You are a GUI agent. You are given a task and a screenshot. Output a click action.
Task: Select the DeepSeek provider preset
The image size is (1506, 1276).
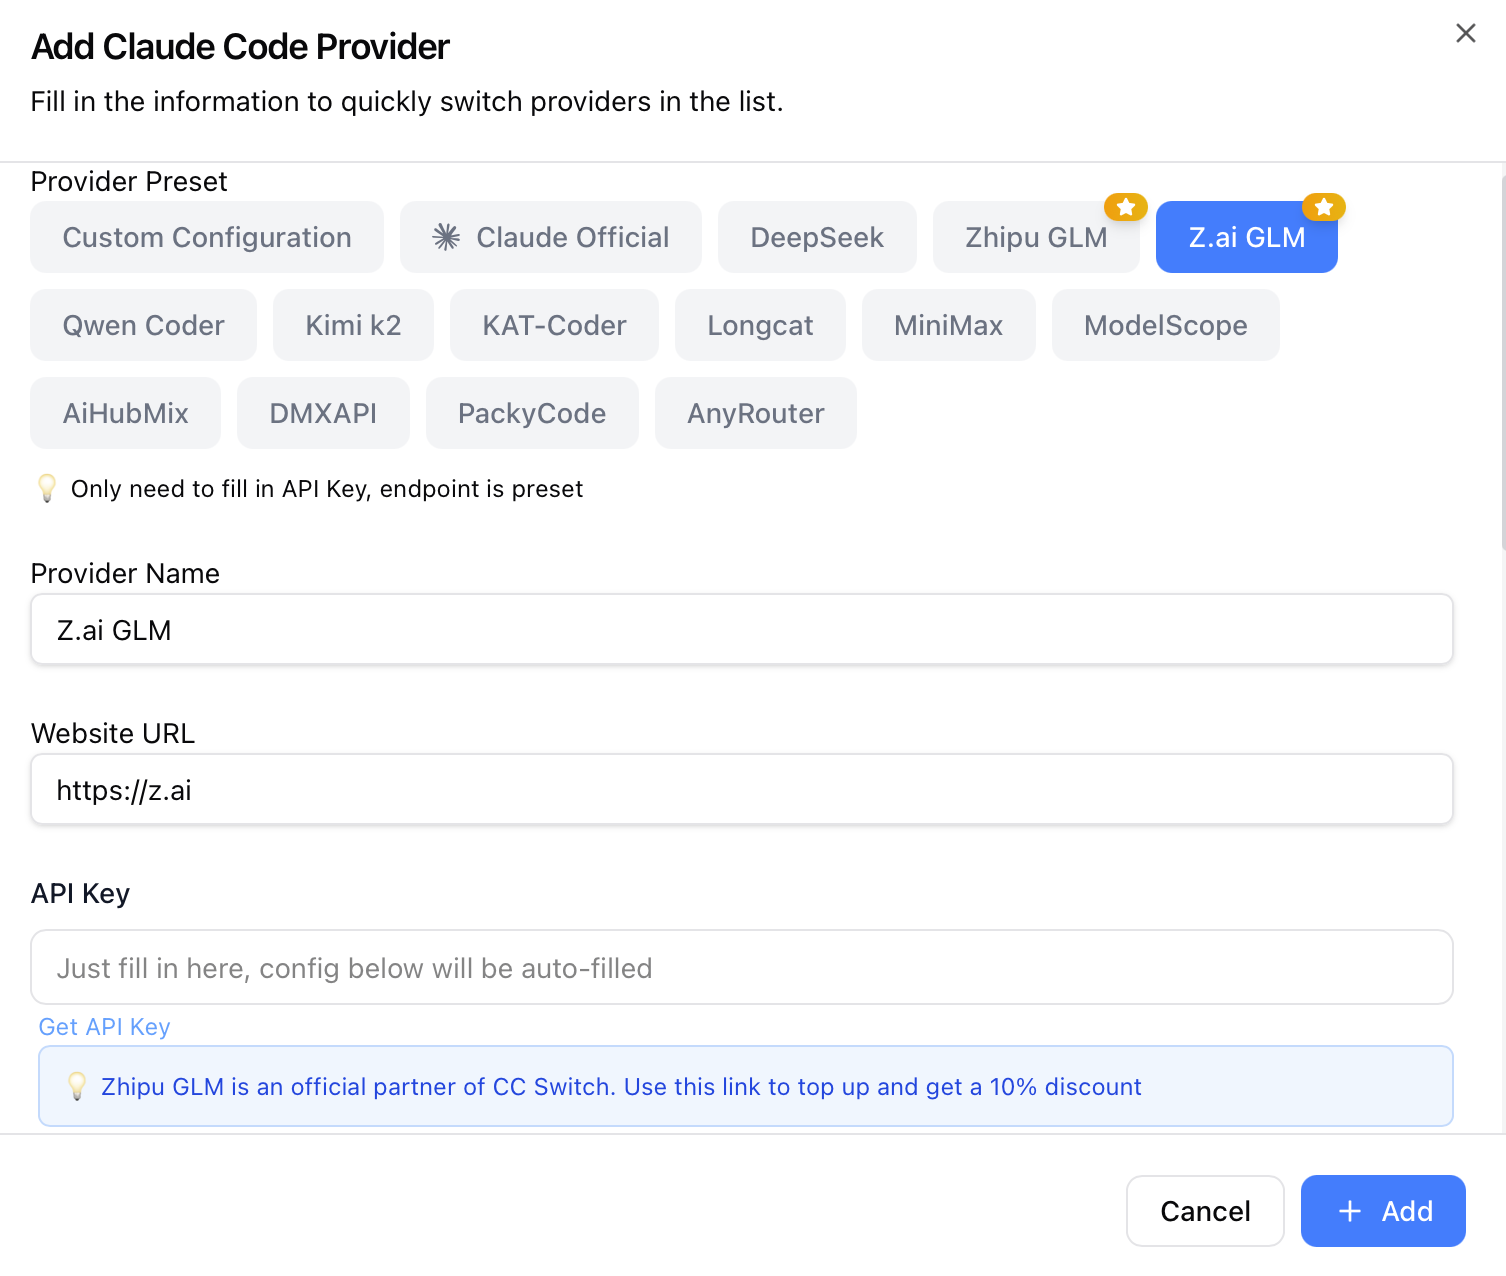point(817,237)
